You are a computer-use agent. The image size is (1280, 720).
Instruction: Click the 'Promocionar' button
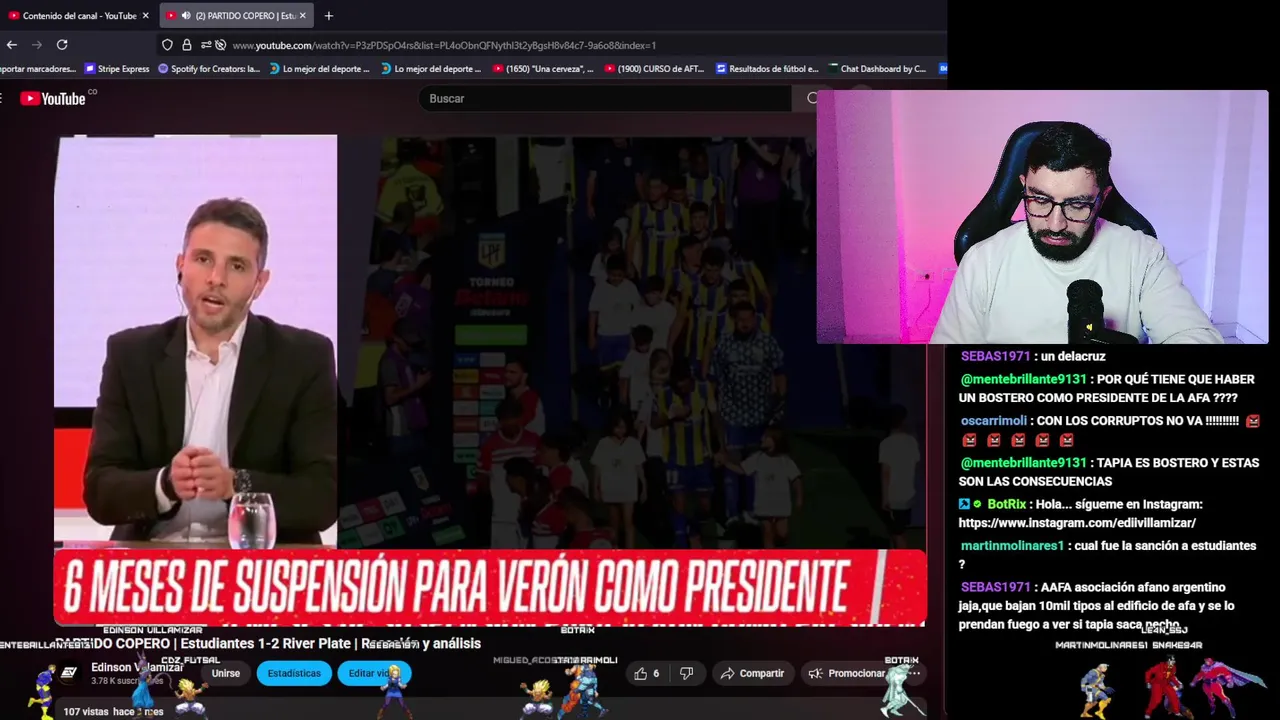(846, 673)
